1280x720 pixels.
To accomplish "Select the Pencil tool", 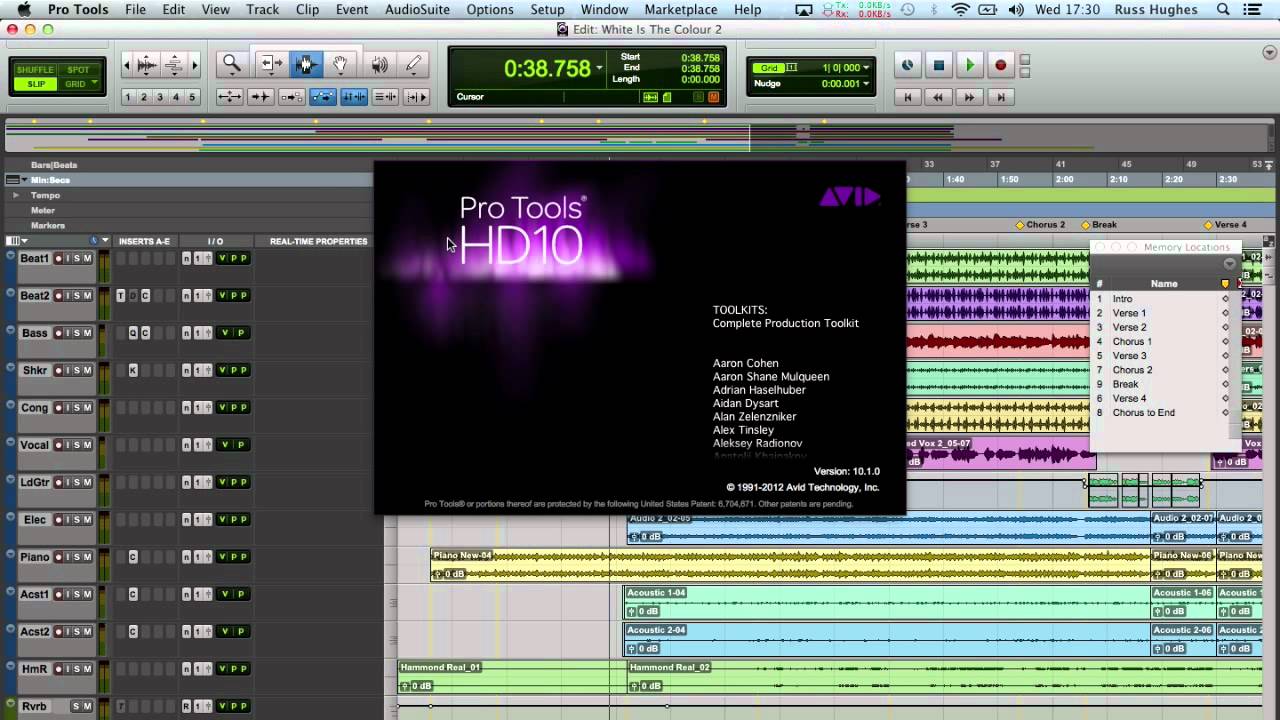I will point(413,65).
